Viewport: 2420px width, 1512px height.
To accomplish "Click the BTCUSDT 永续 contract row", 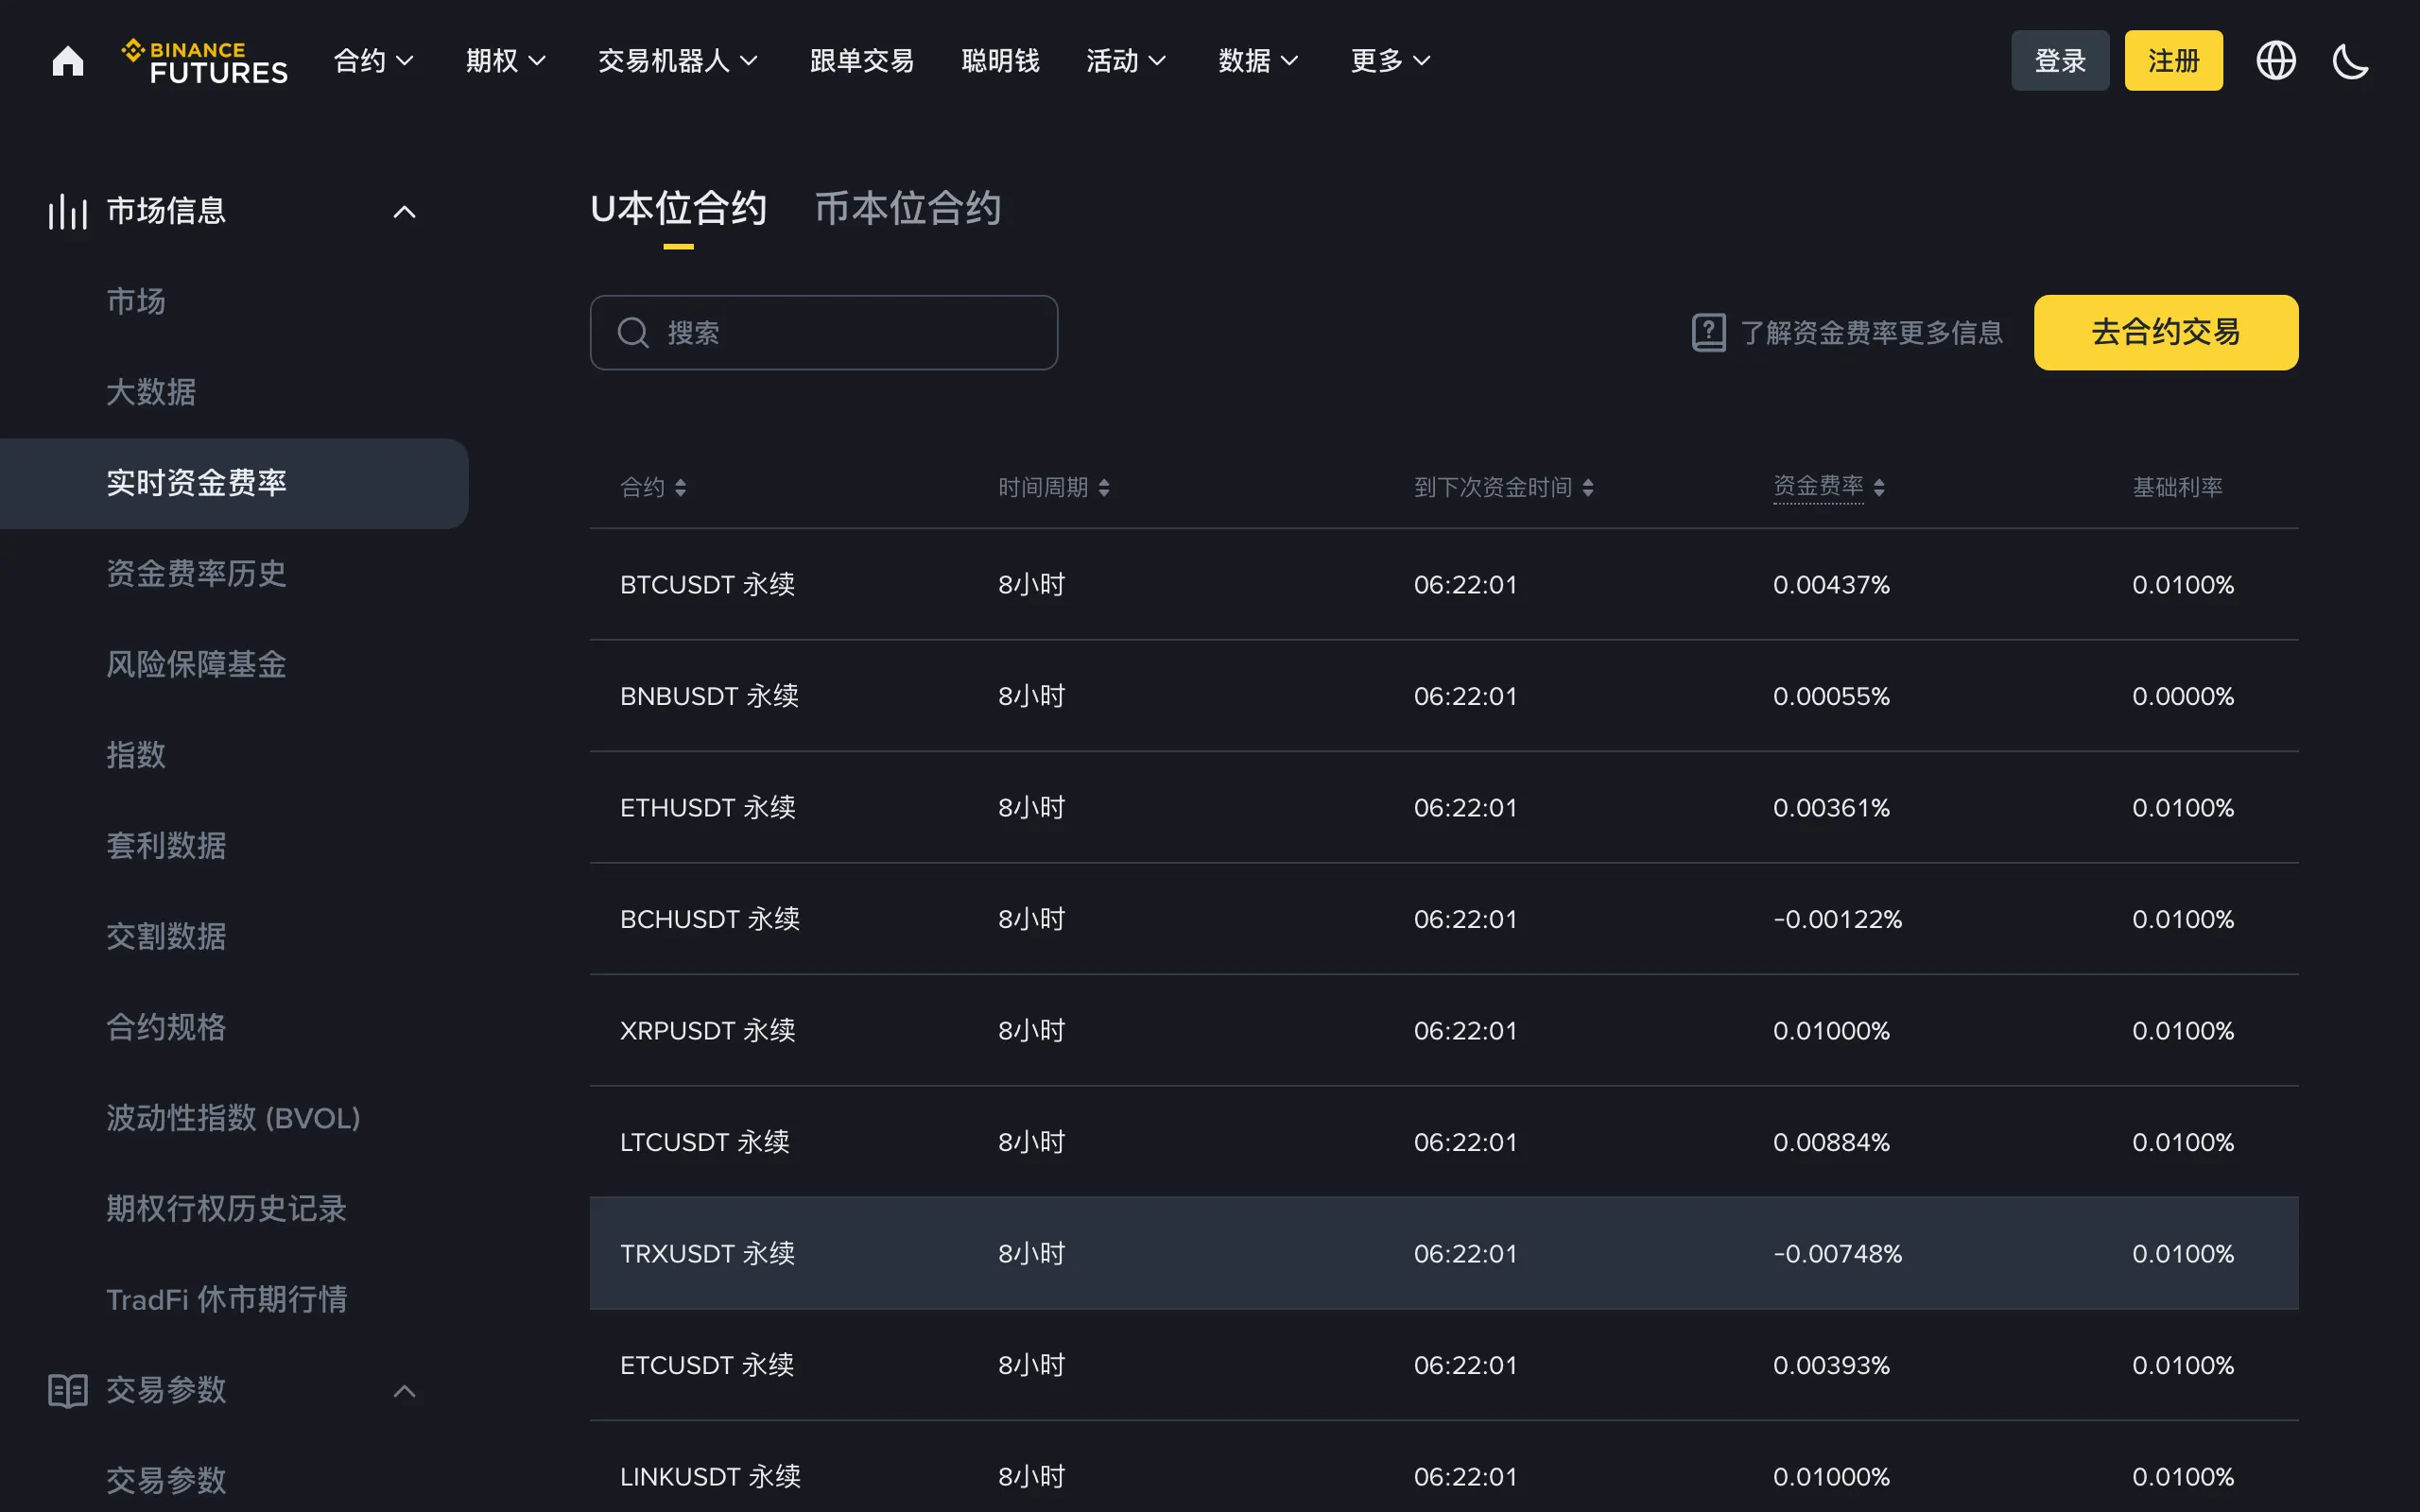I will [1444, 584].
